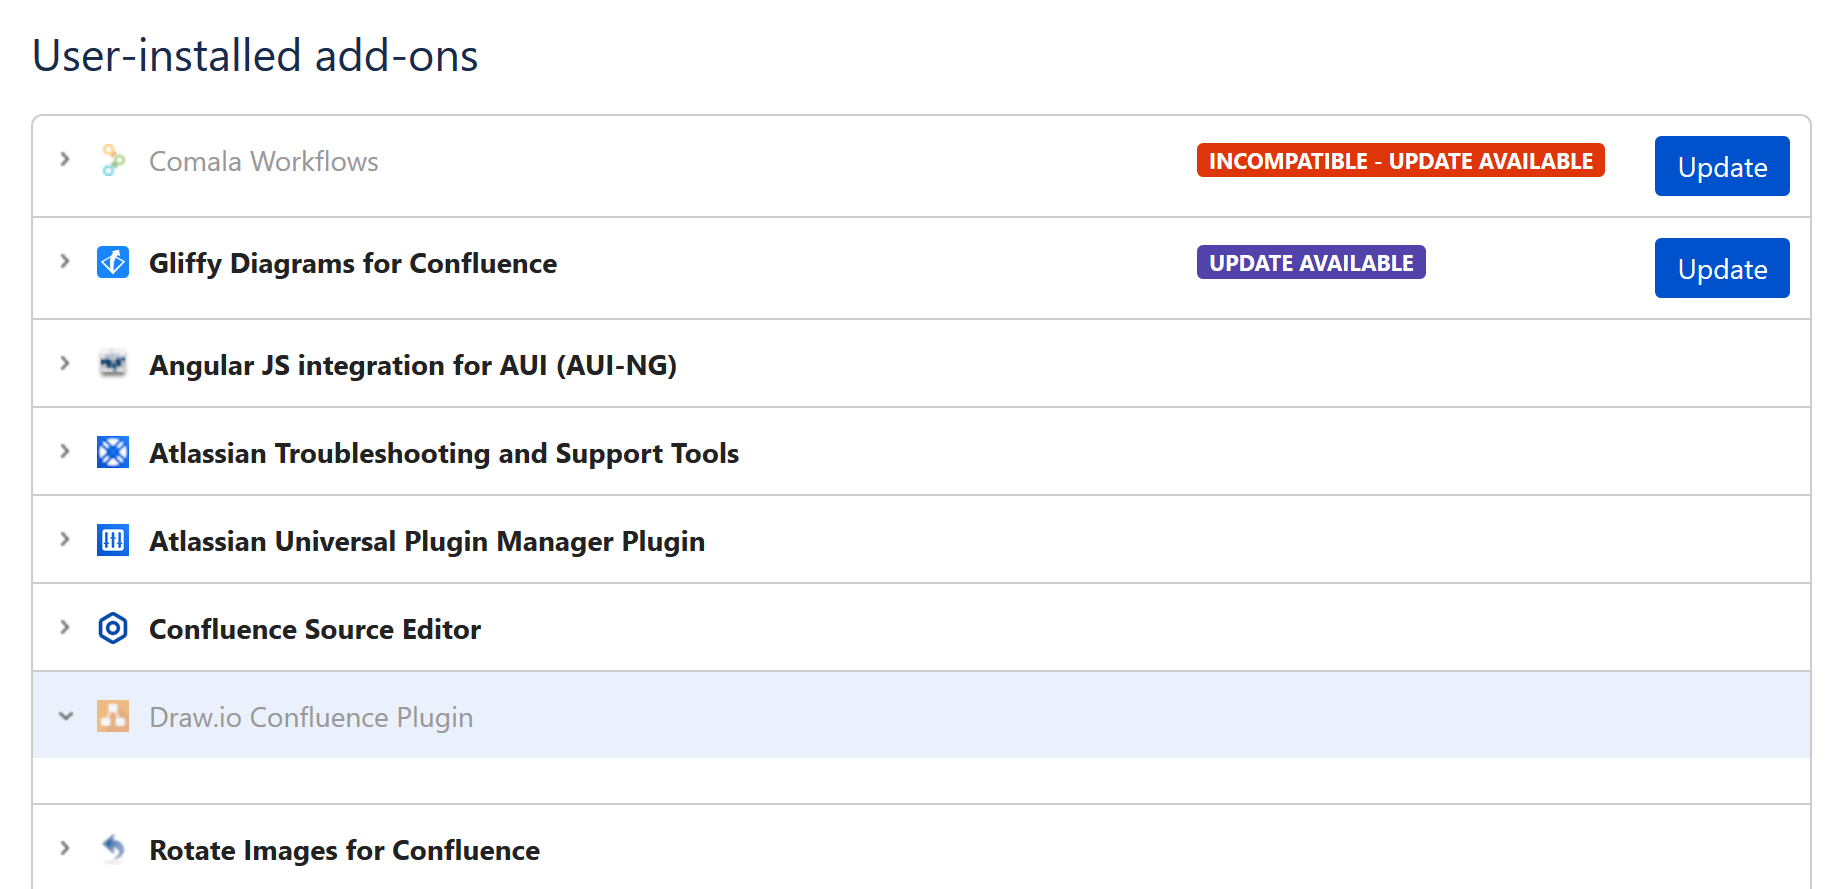Select Atlassian Universal Plugin Manager Plugin name
1840x889 pixels.
click(x=427, y=541)
